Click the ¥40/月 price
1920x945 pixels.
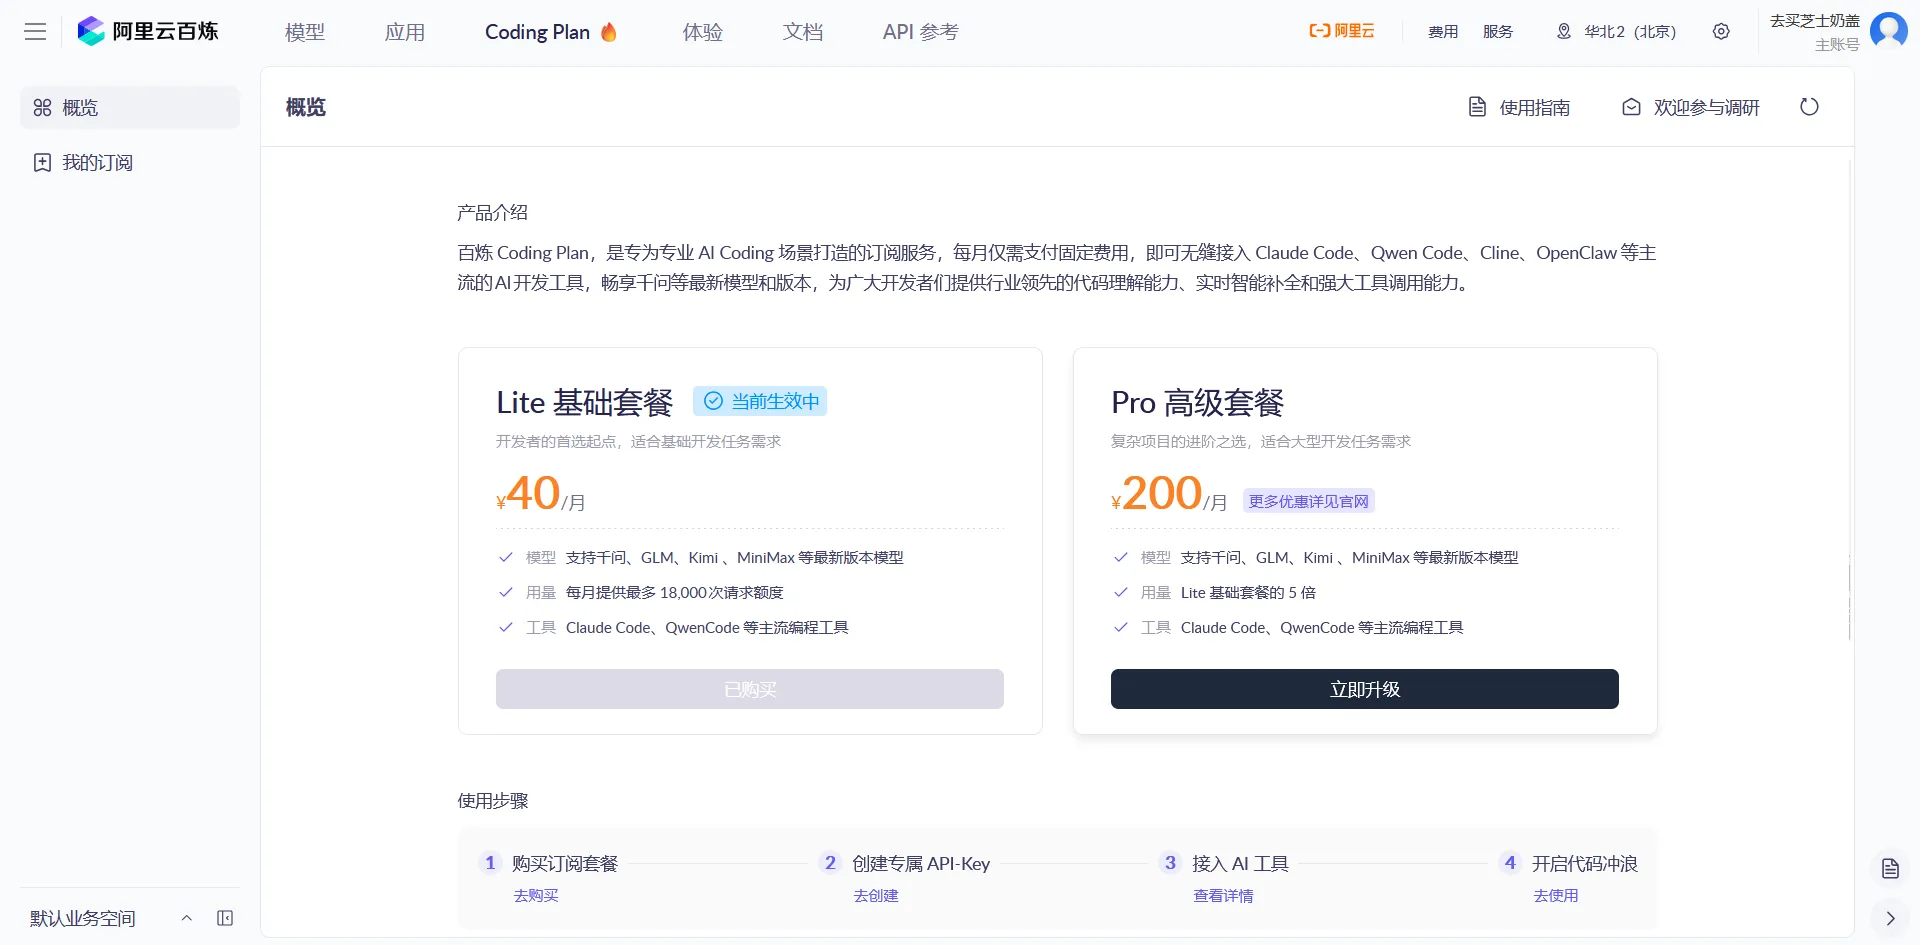(541, 494)
